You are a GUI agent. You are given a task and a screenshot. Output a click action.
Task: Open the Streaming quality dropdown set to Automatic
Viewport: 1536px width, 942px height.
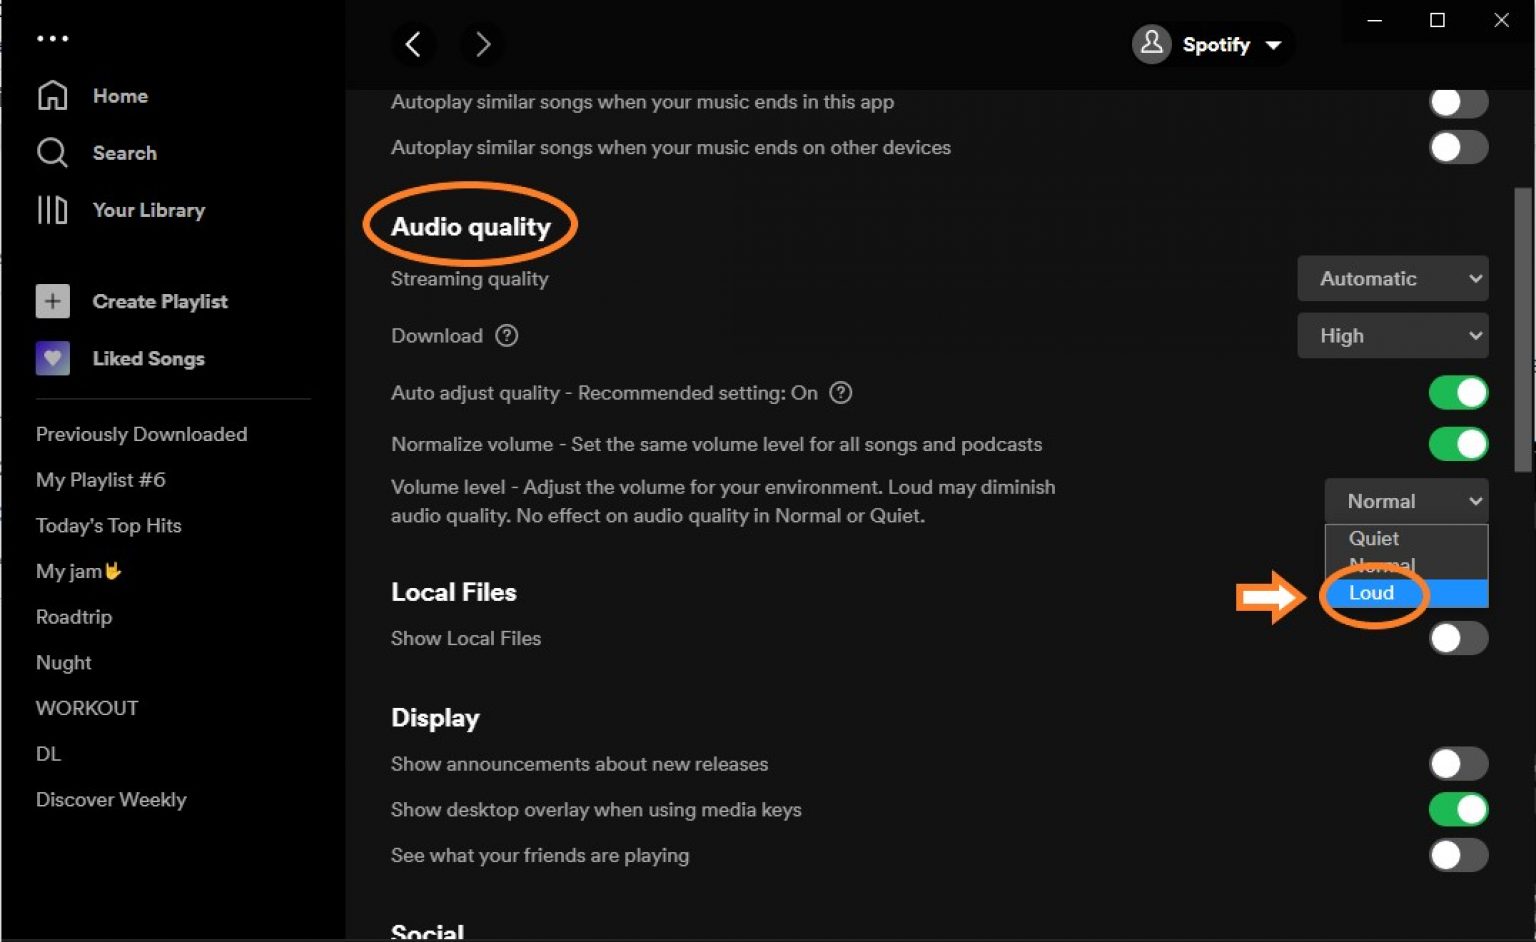click(x=1393, y=278)
